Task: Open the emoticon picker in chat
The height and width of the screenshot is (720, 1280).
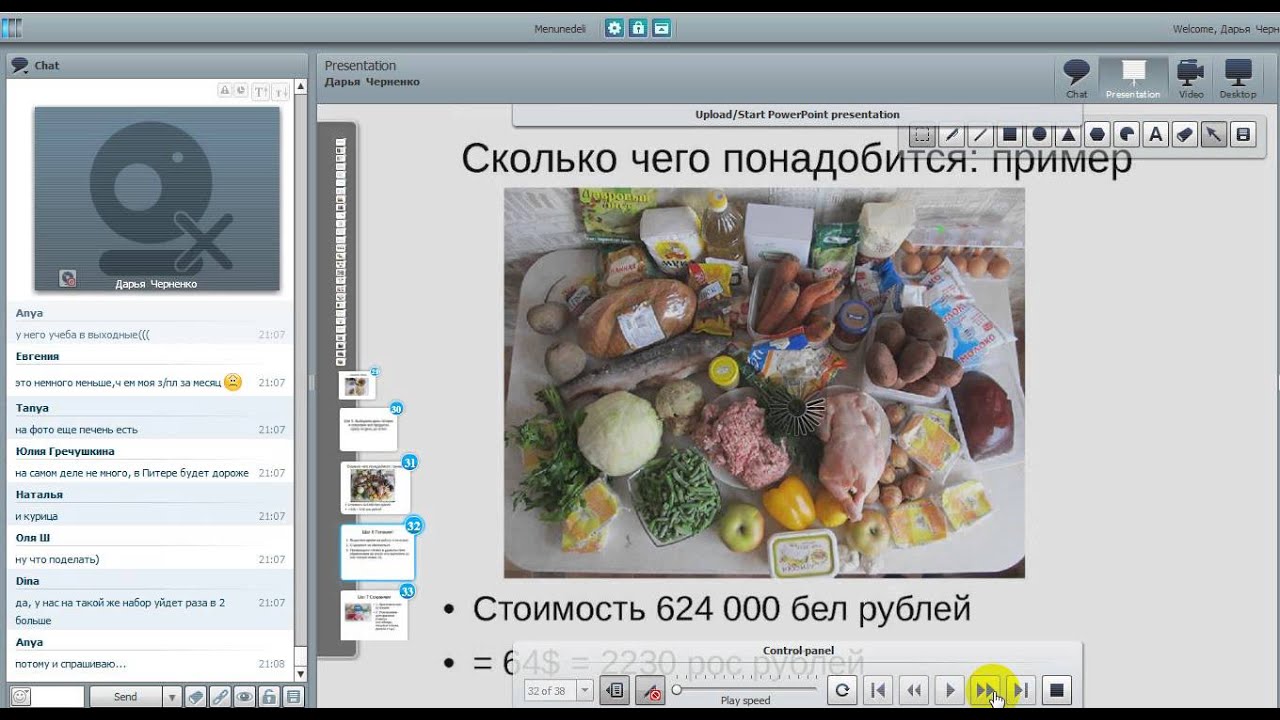Action: tap(20, 696)
